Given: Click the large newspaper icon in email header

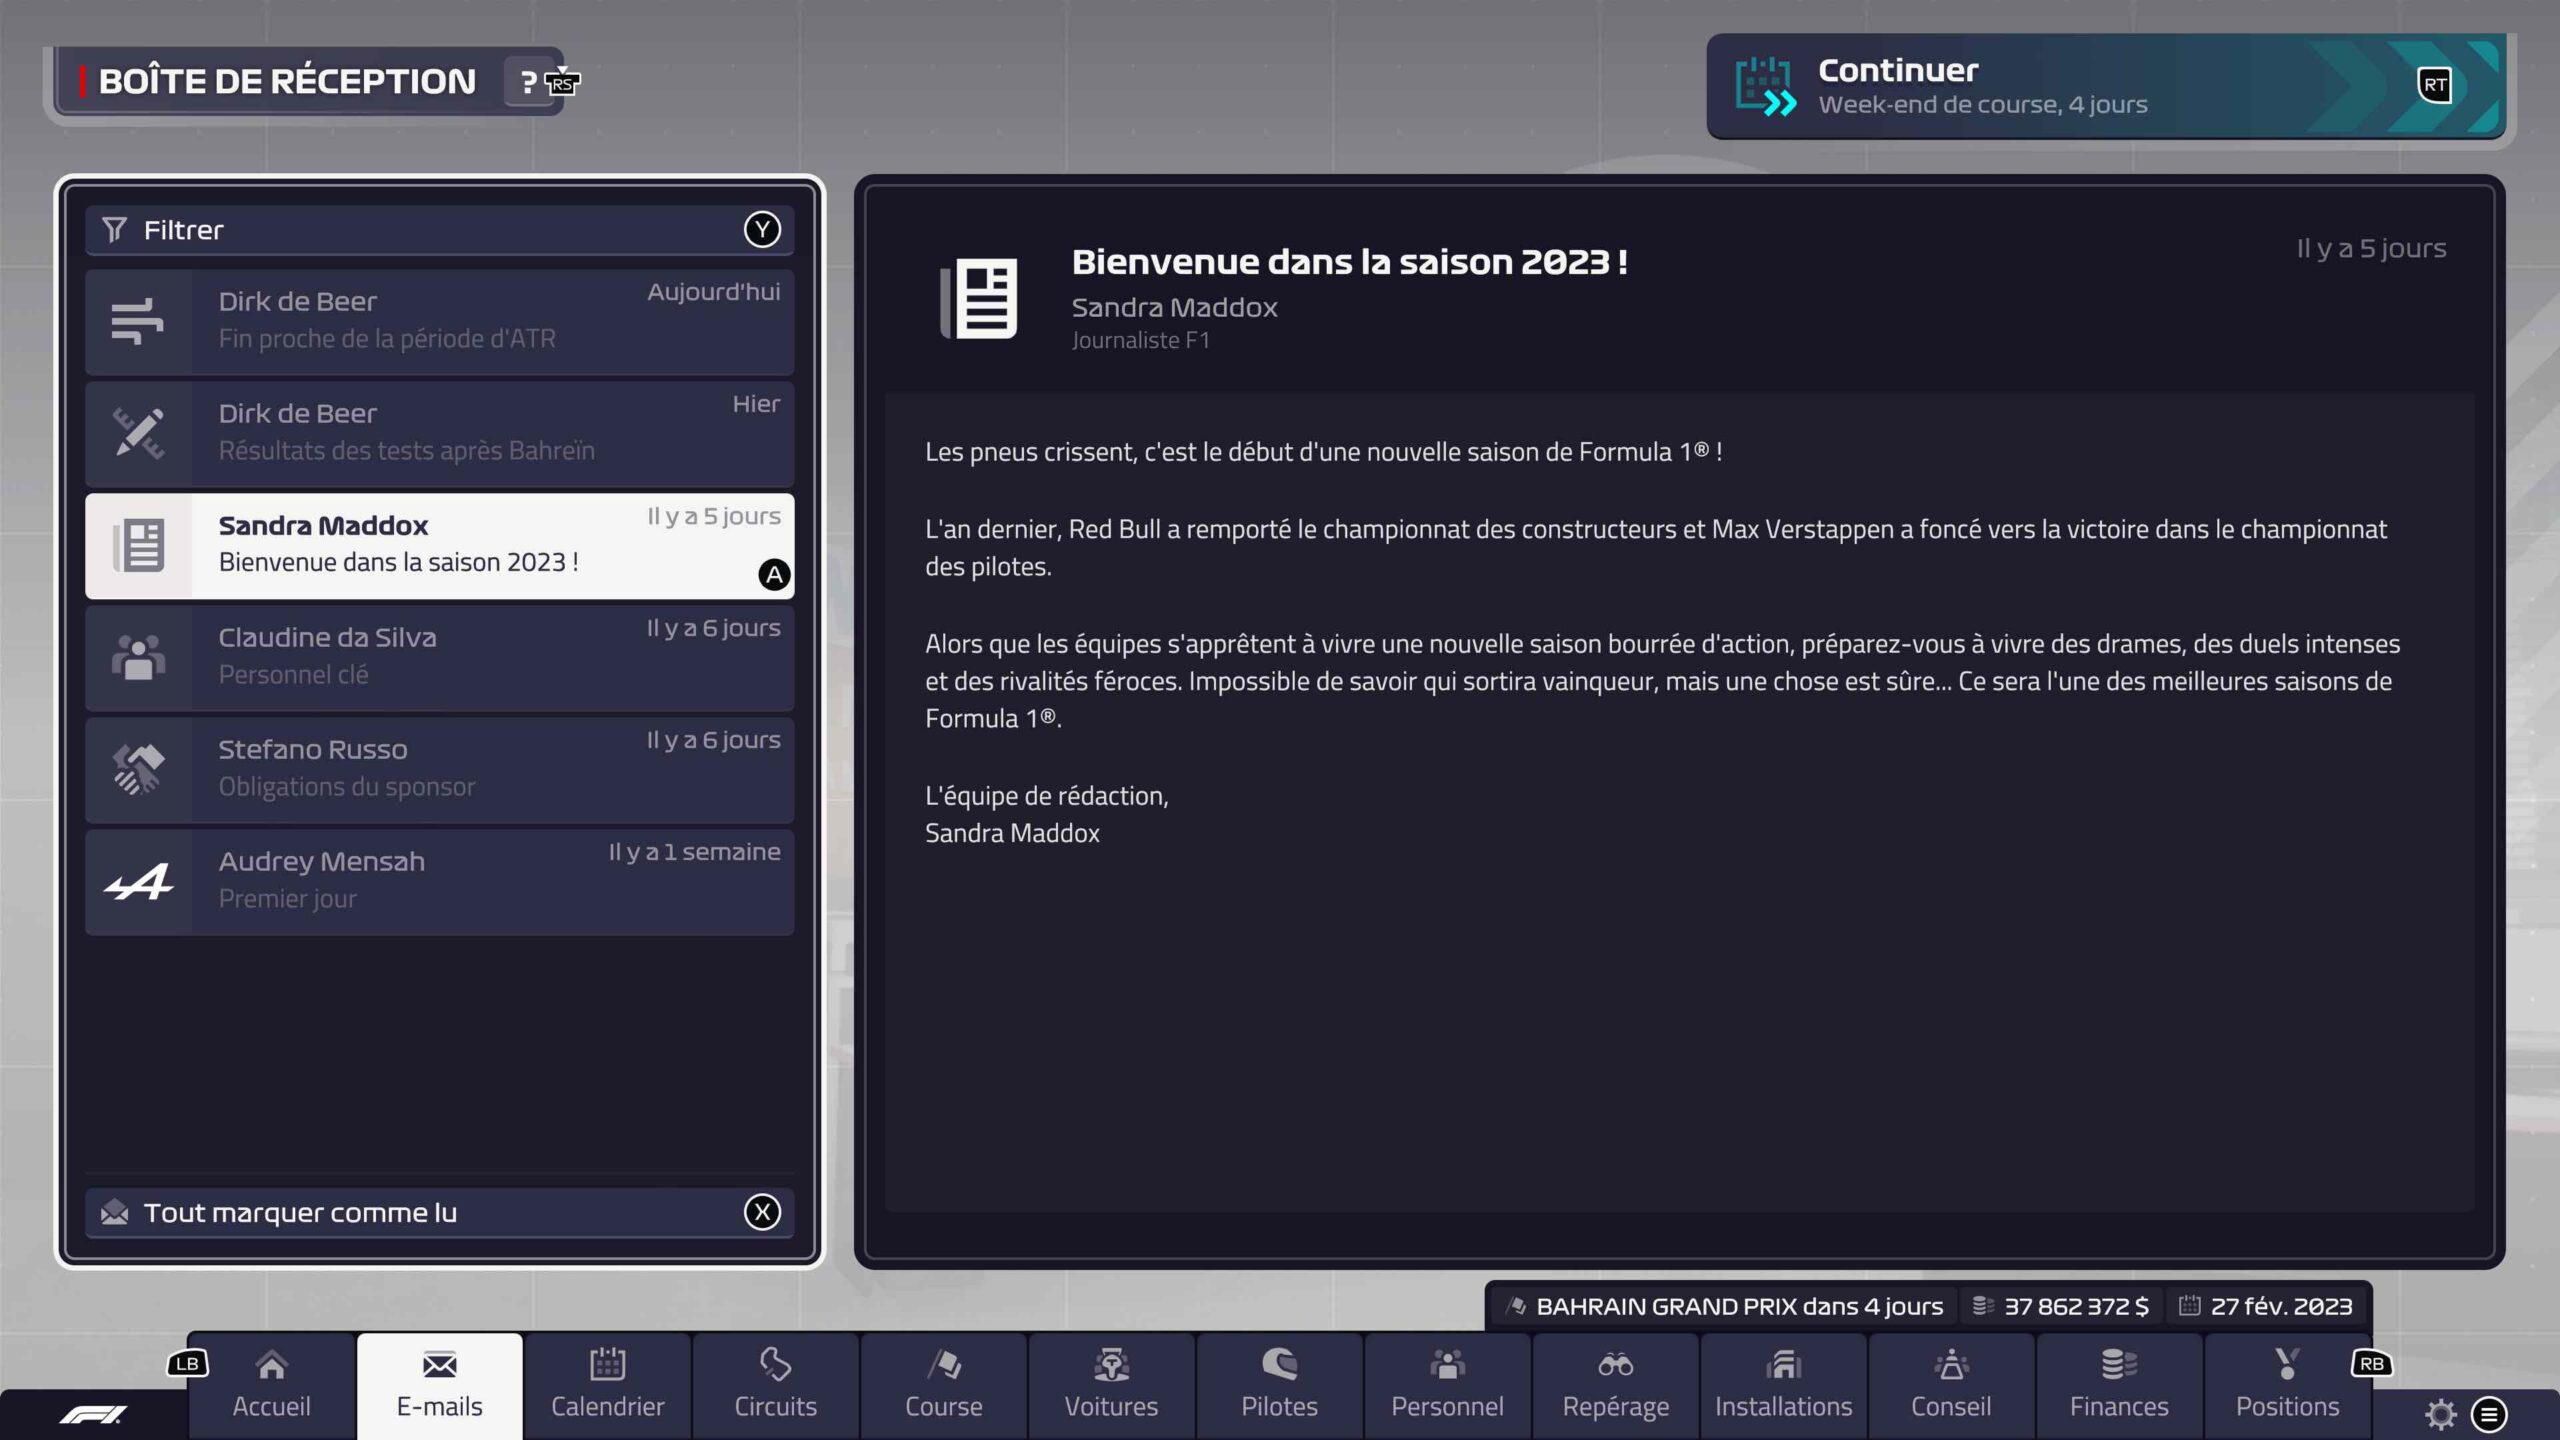Looking at the screenshot, I should (979, 298).
